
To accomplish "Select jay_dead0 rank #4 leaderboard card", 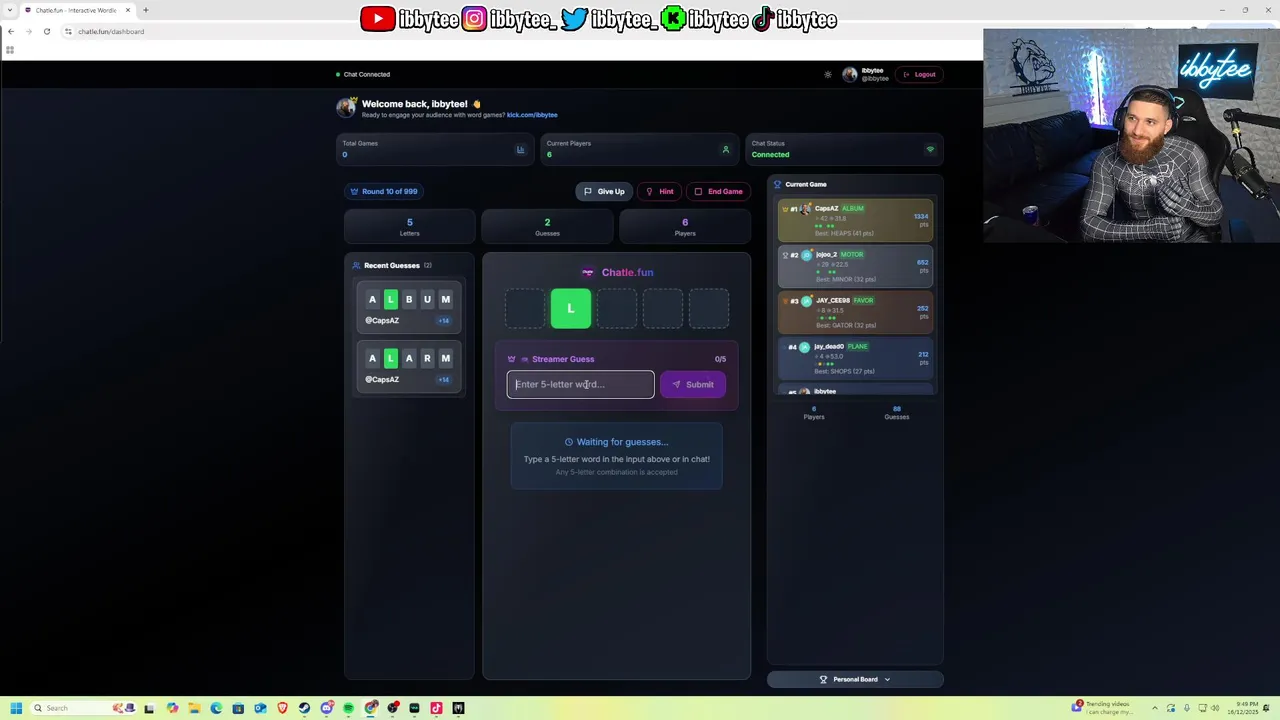I will tap(855, 359).
